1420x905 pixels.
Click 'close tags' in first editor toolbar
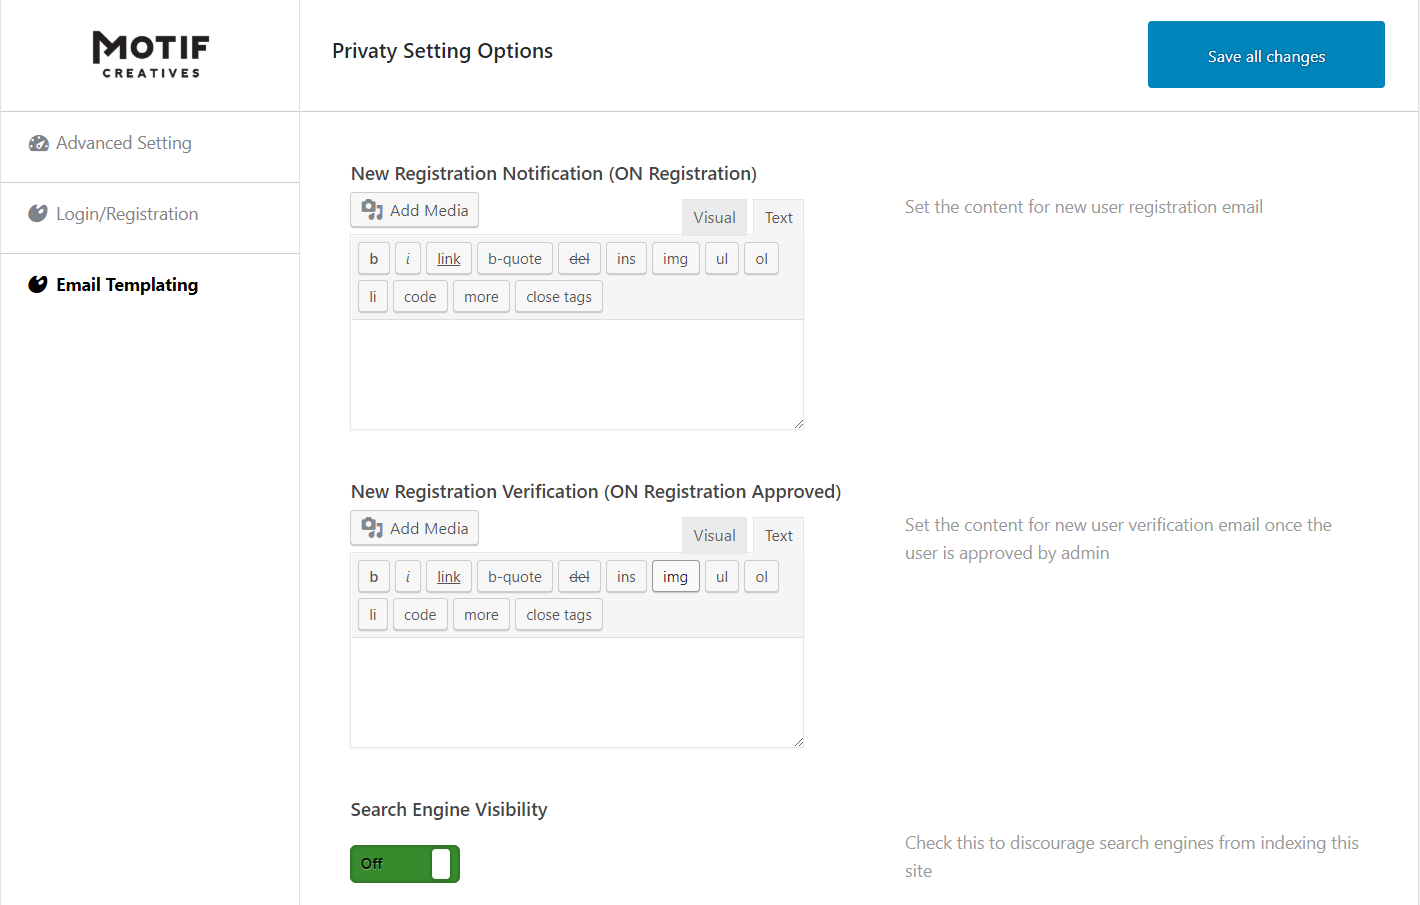(559, 297)
